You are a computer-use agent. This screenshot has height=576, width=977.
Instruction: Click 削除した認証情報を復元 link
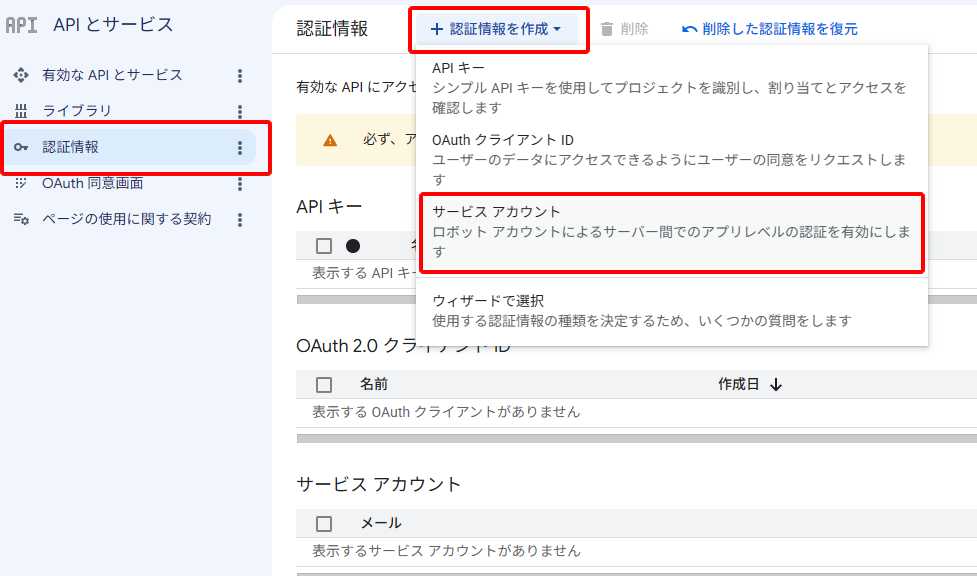770,29
